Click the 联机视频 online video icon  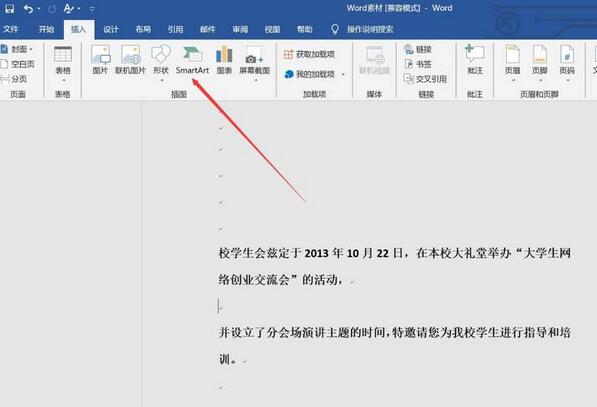[x=375, y=60]
